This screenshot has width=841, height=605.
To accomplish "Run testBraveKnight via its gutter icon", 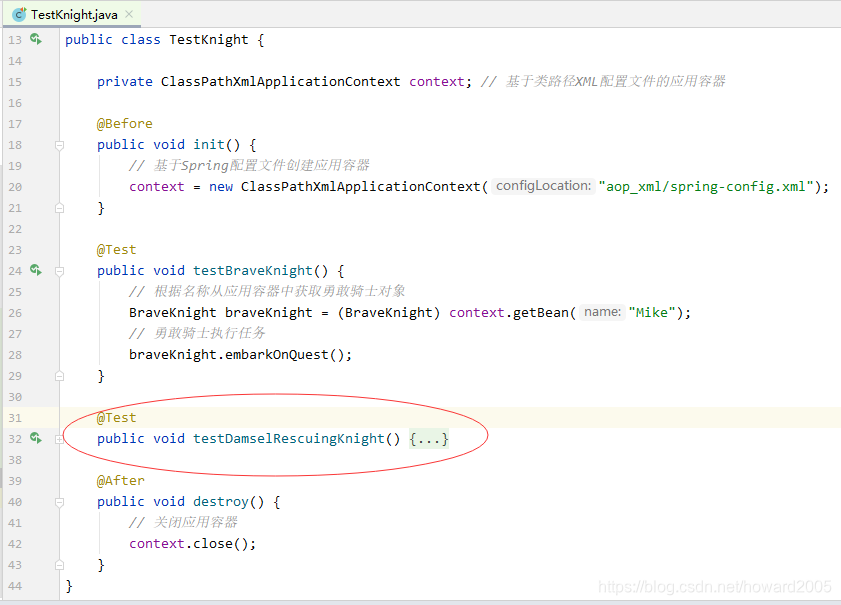I will pyautogui.click(x=36, y=270).
